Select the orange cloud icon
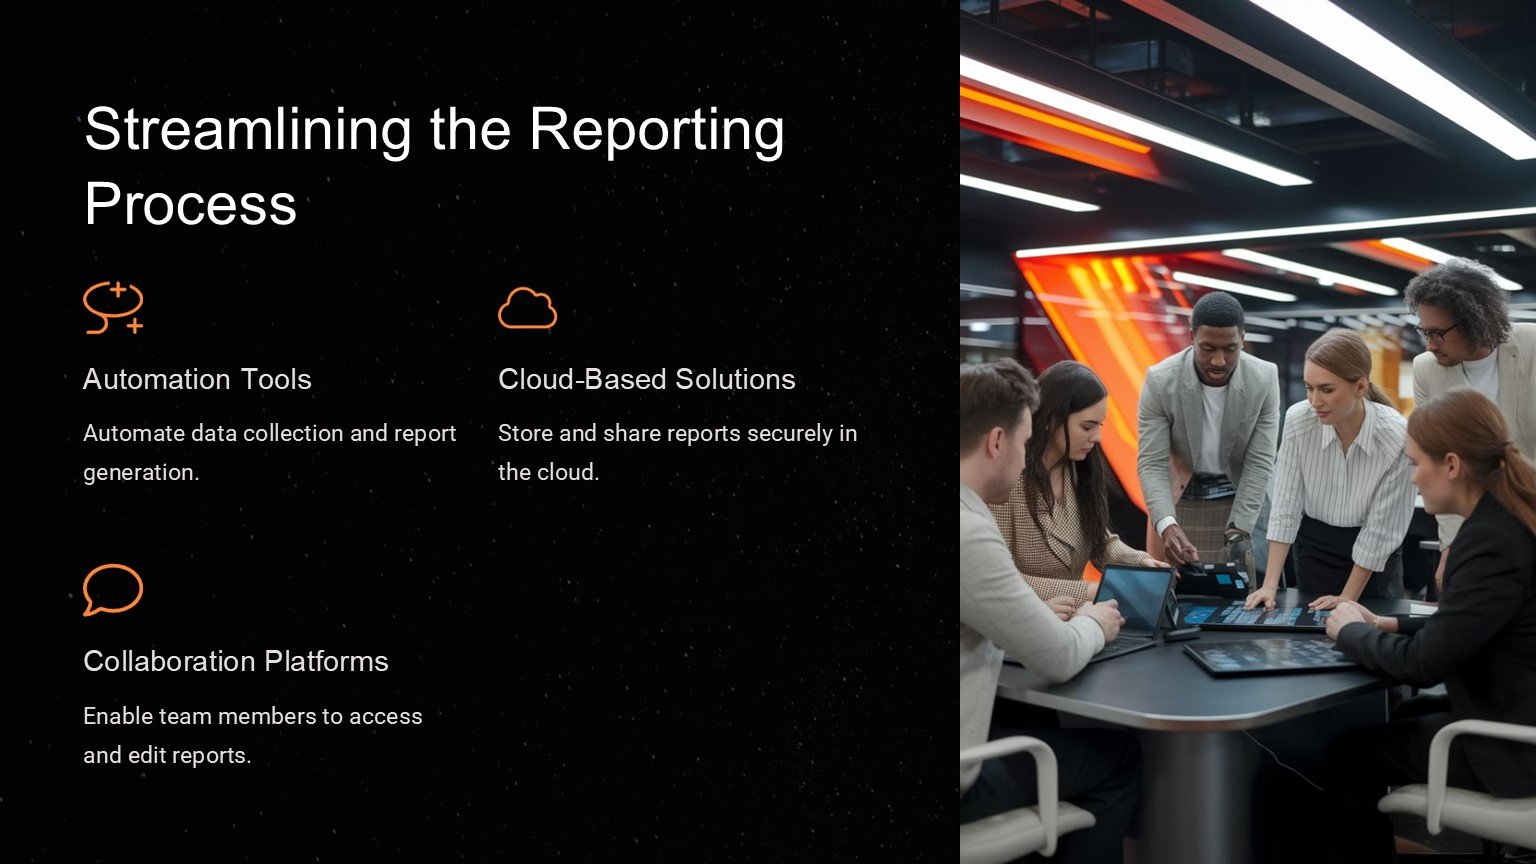The width and height of the screenshot is (1536, 864). 527,309
